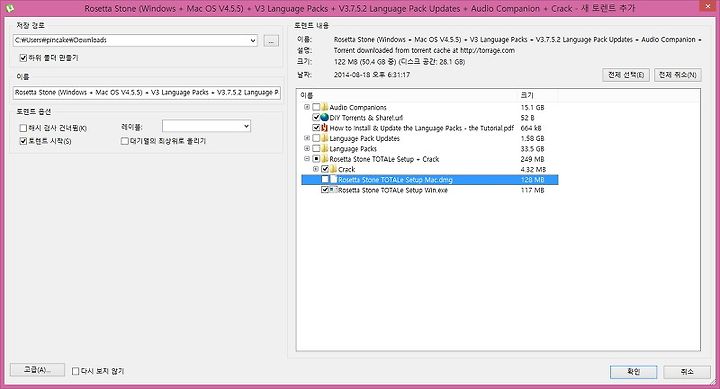
Task: Click the 52 B size value
Action: (x=528, y=118)
